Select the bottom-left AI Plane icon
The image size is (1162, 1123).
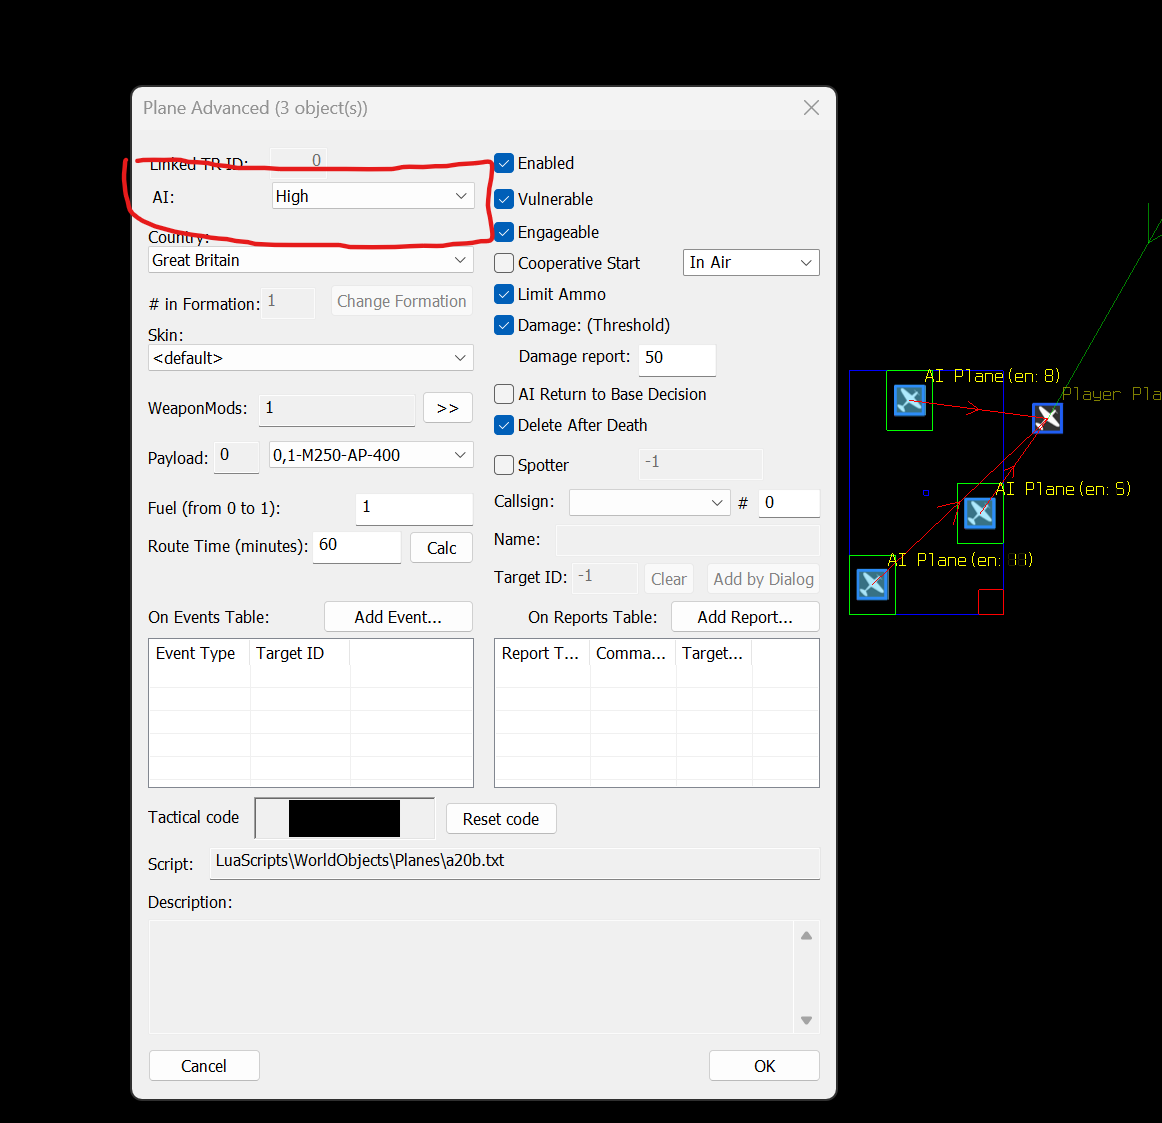tap(872, 584)
